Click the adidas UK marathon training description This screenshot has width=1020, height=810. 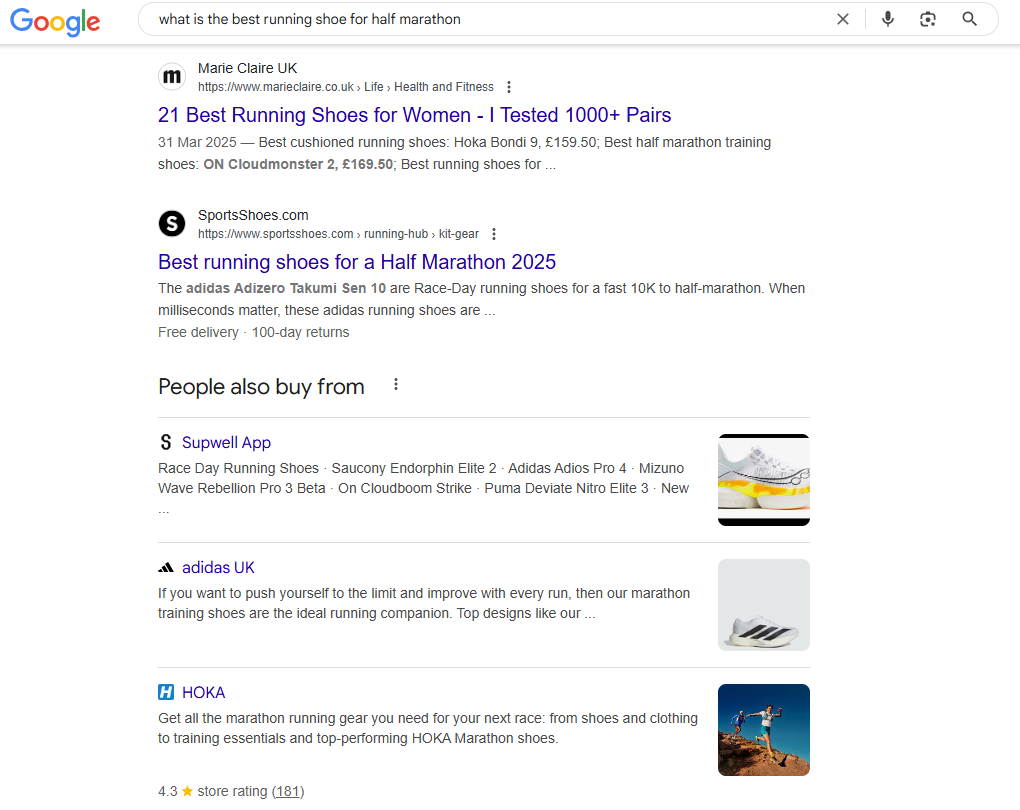[x=424, y=603]
